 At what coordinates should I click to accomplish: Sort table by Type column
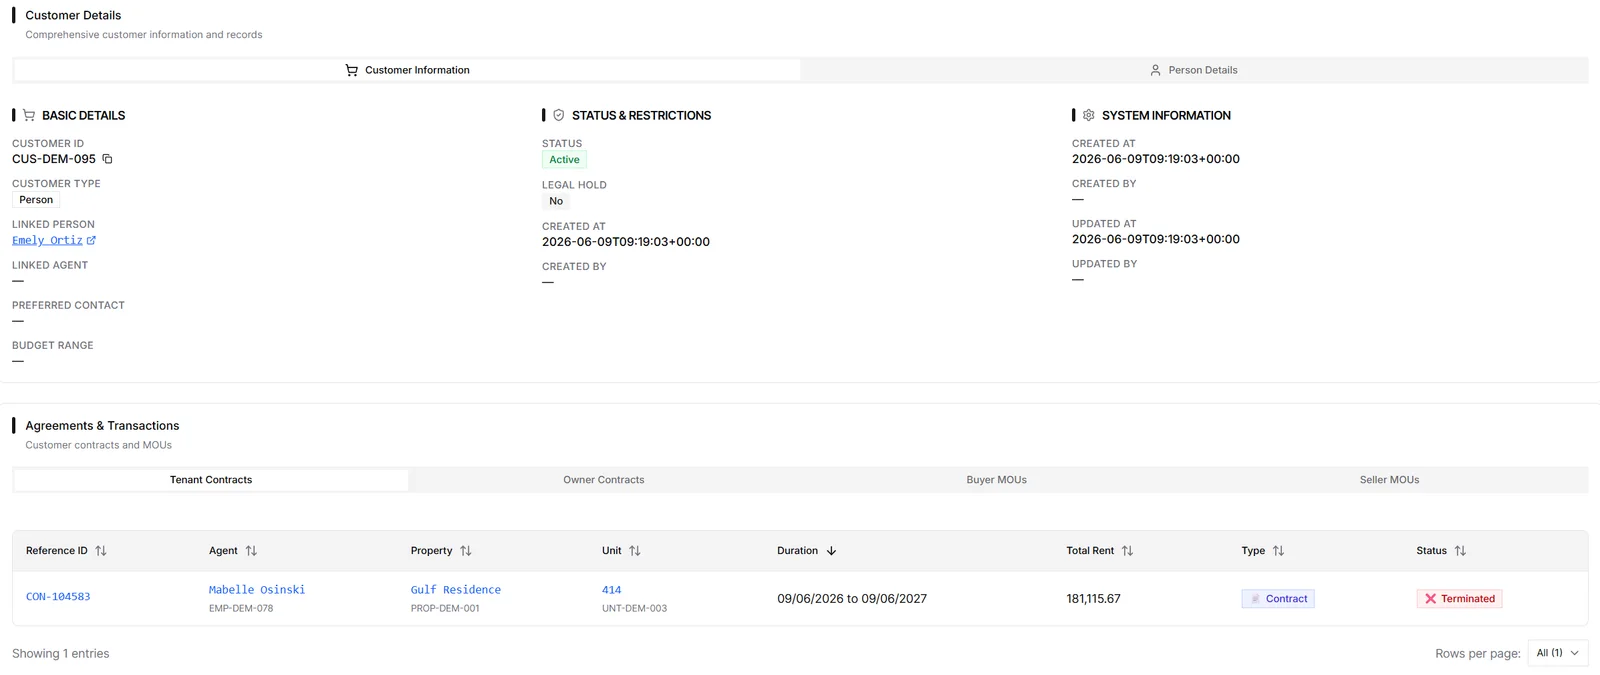[x=1279, y=551]
